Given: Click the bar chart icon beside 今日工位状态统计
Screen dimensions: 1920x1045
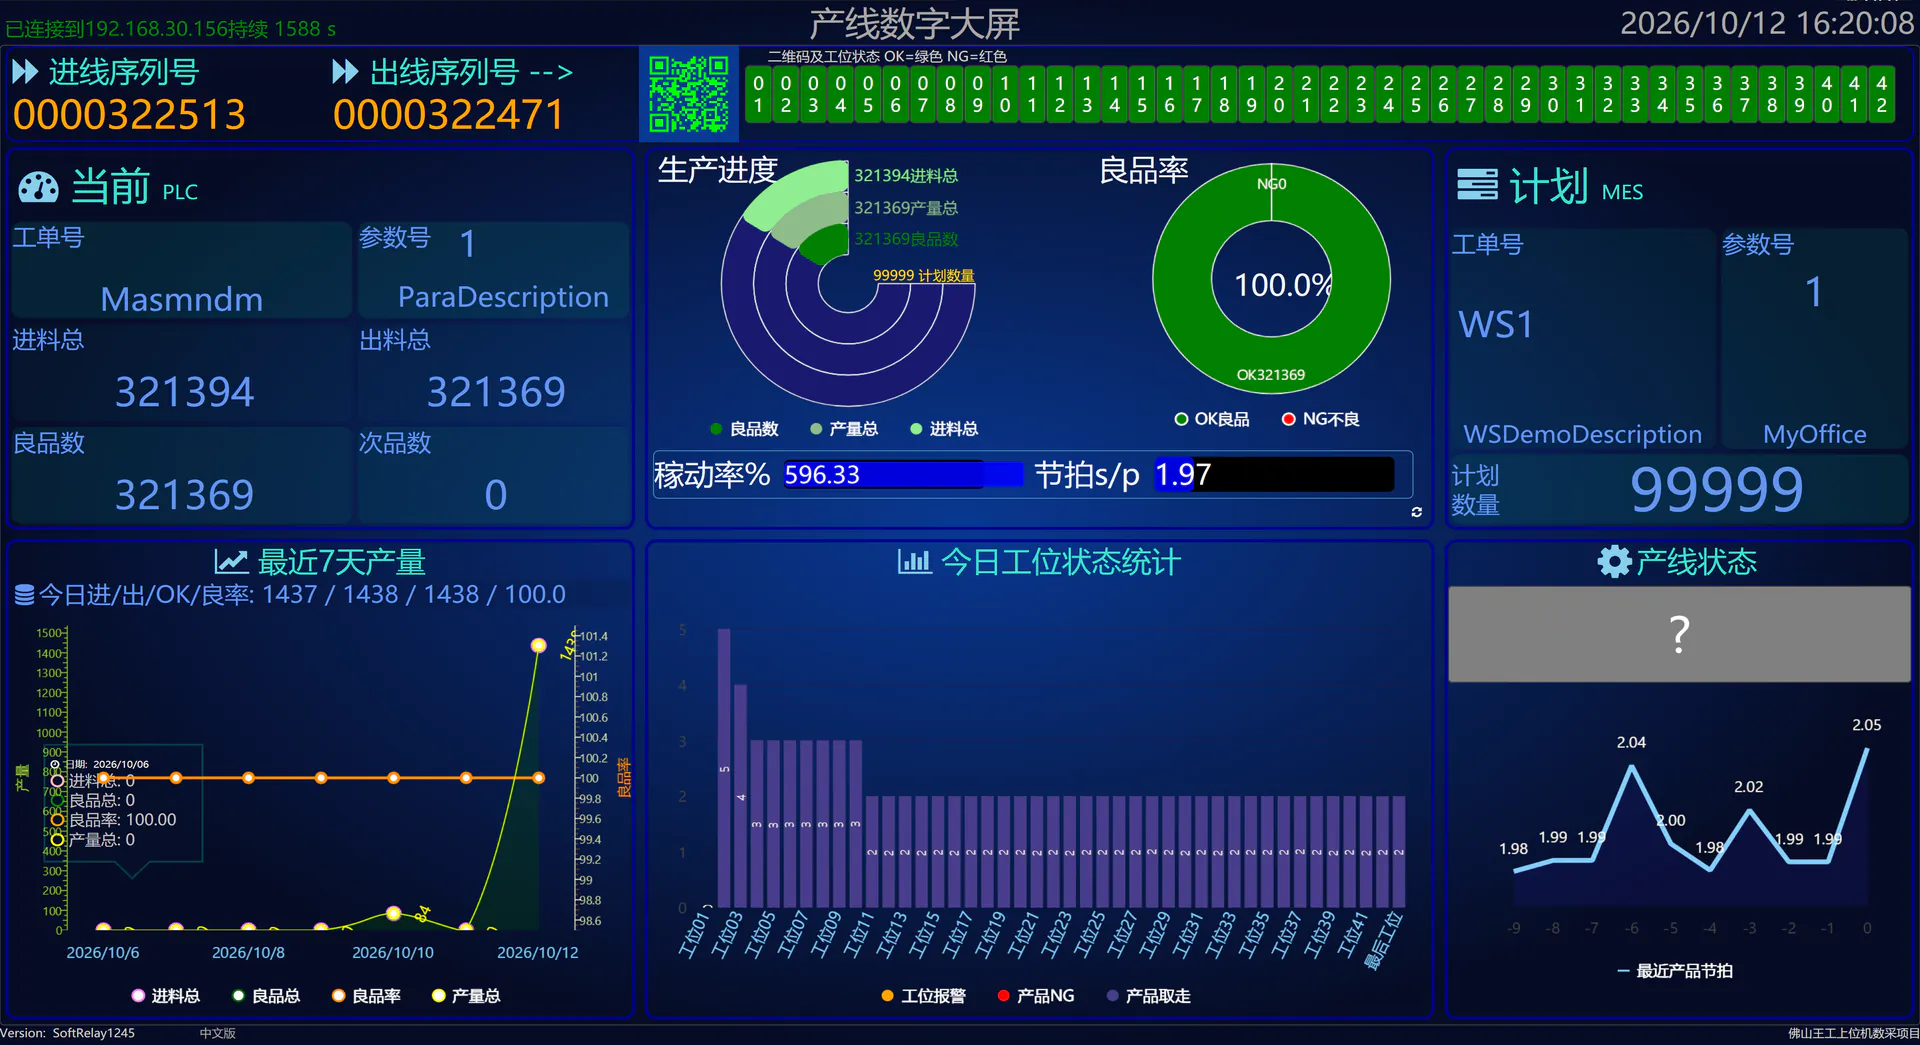Looking at the screenshot, I should 914,562.
